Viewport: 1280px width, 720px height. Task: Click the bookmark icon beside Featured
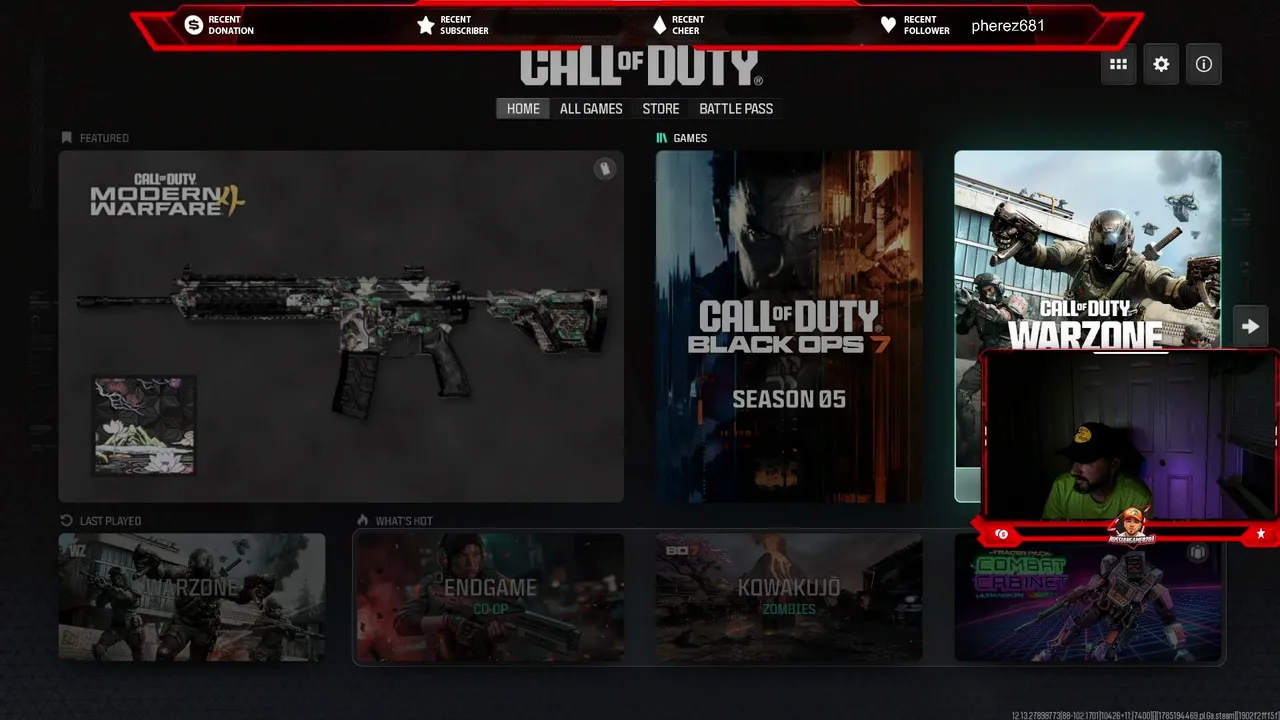(x=67, y=138)
